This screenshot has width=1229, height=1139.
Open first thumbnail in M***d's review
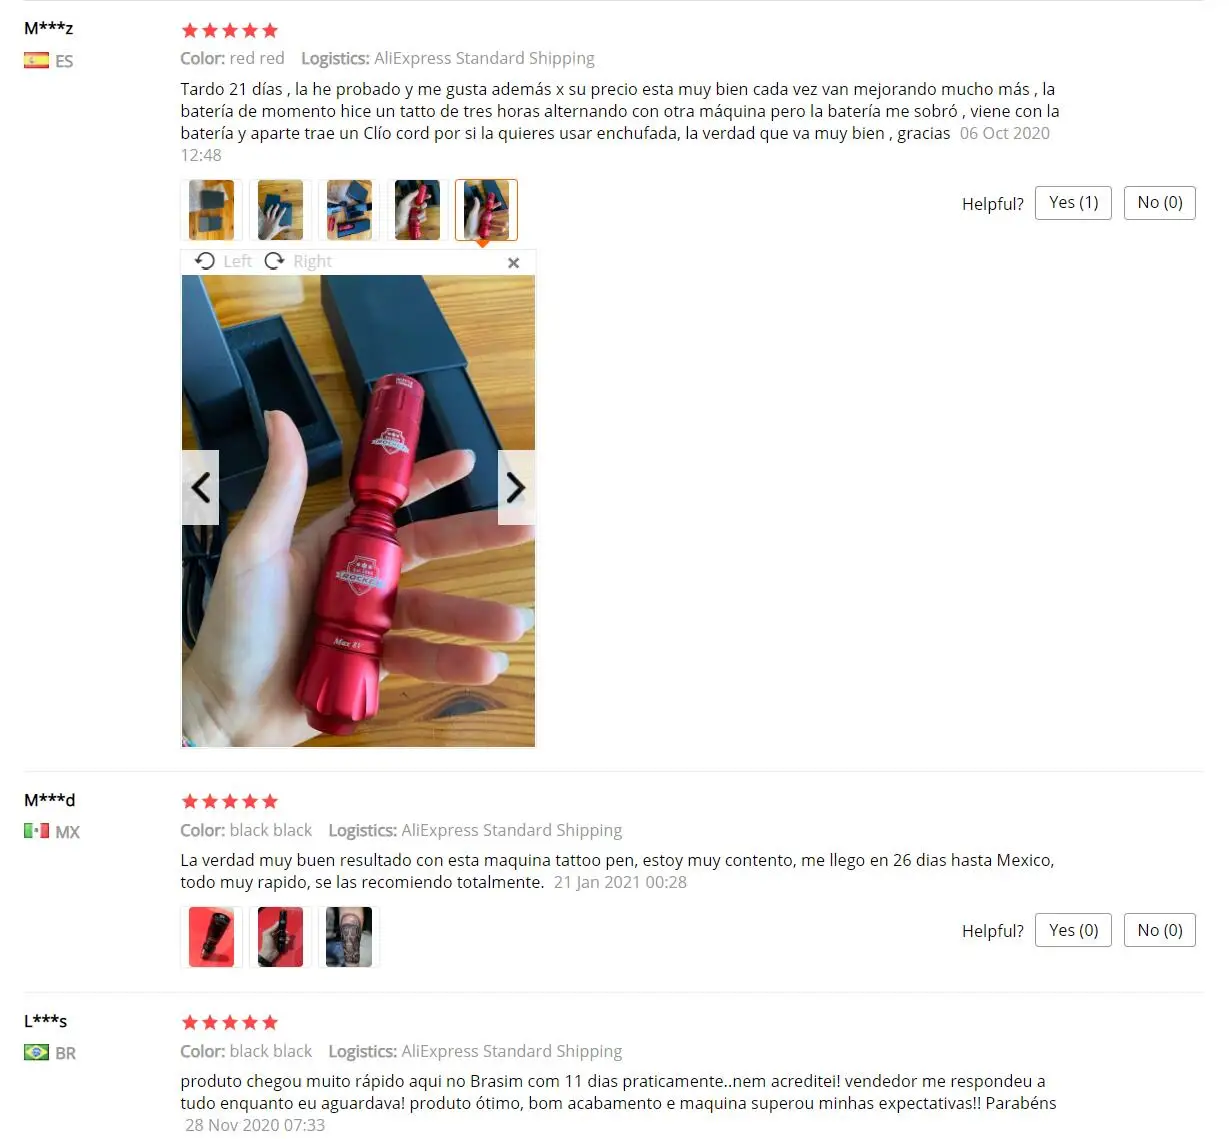tap(211, 937)
